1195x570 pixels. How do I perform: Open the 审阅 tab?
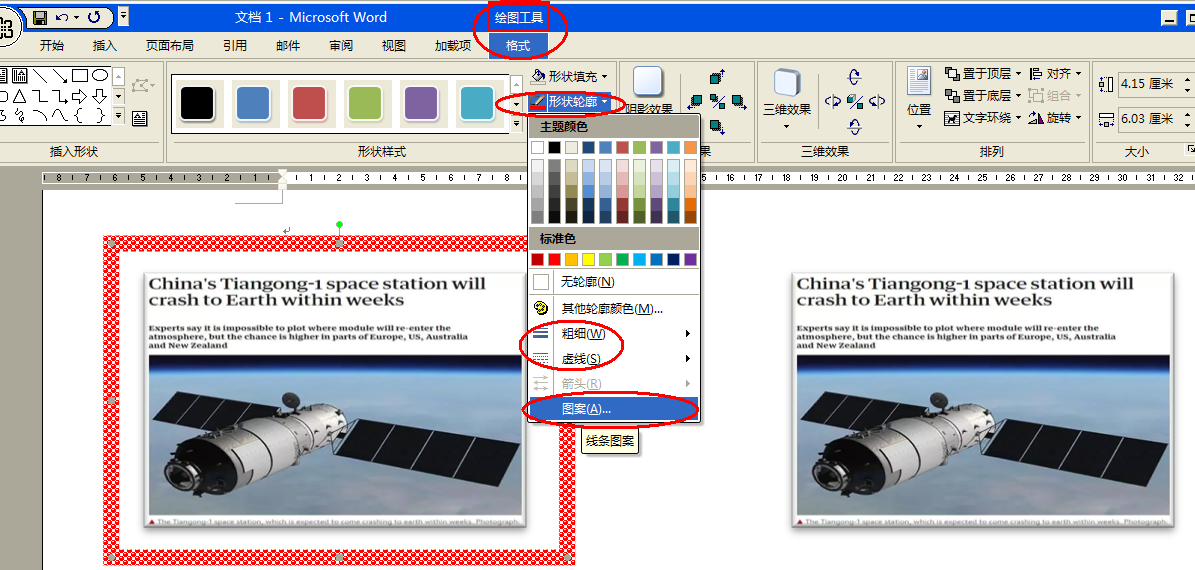click(x=341, y=46)
